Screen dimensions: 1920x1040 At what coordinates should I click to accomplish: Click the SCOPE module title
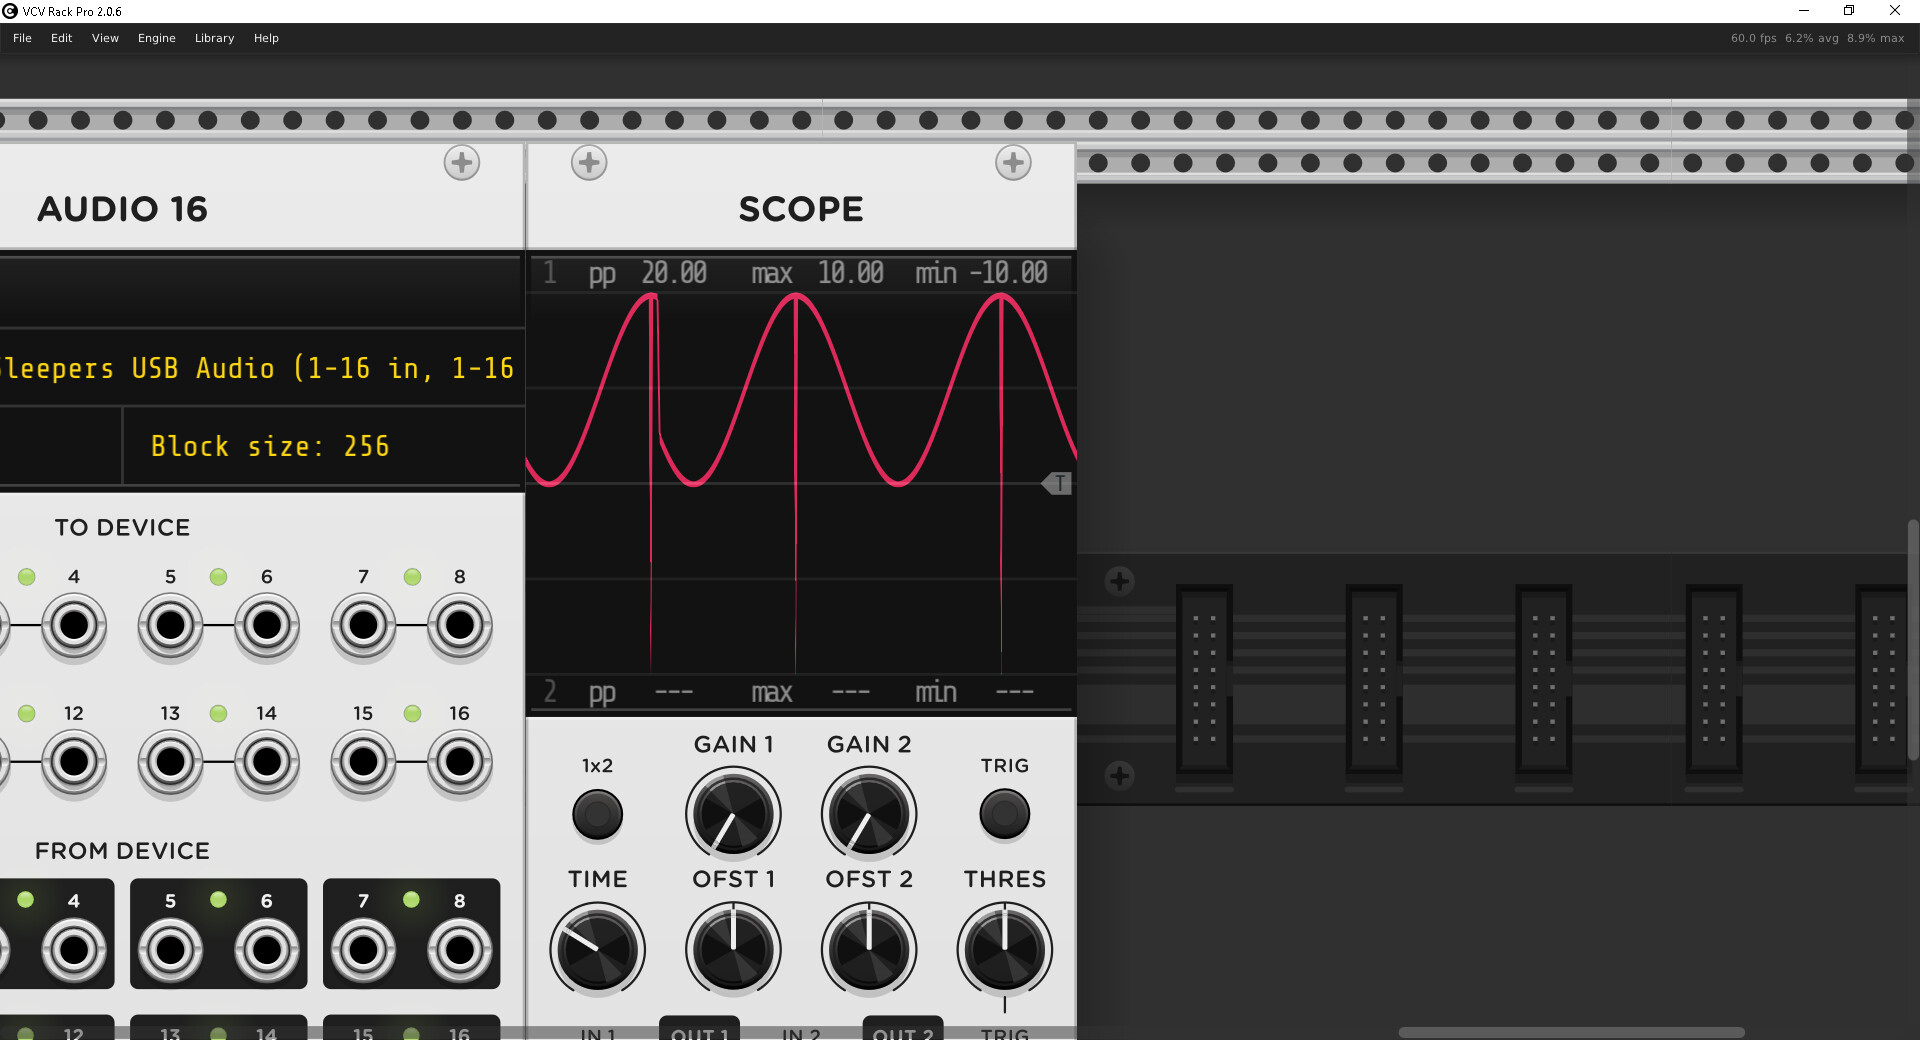coord(801,209)
